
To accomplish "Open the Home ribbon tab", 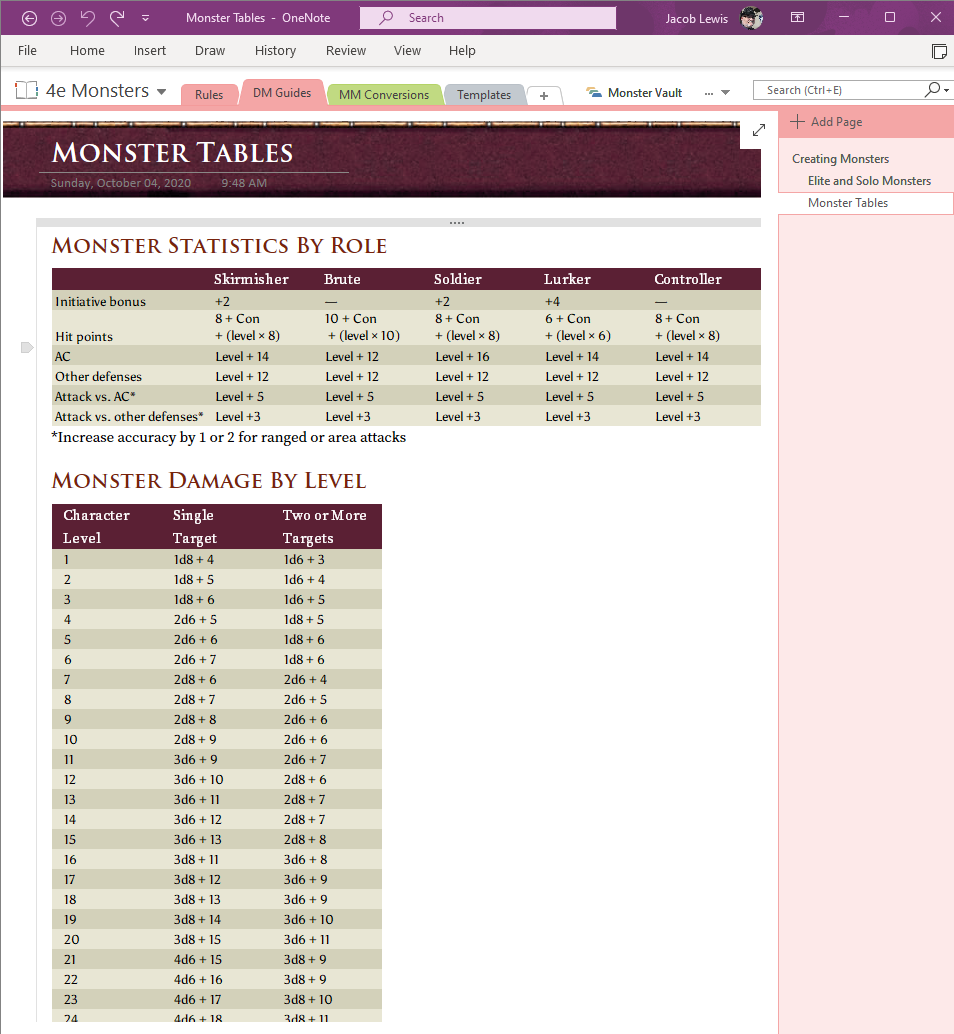I will (x=87, y=51).
